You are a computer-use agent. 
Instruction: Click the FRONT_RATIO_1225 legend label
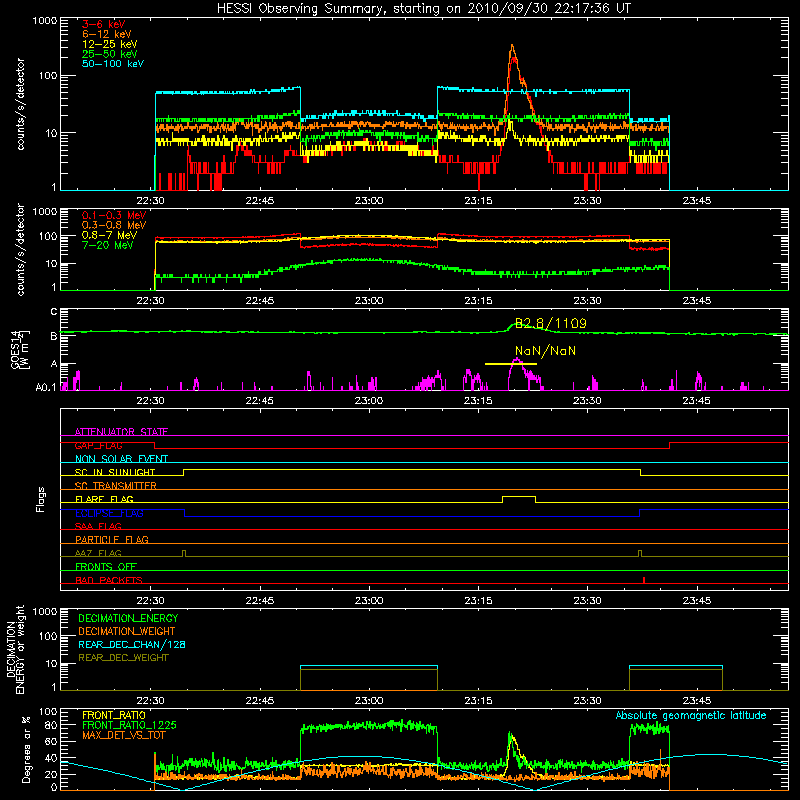(129, 725)
